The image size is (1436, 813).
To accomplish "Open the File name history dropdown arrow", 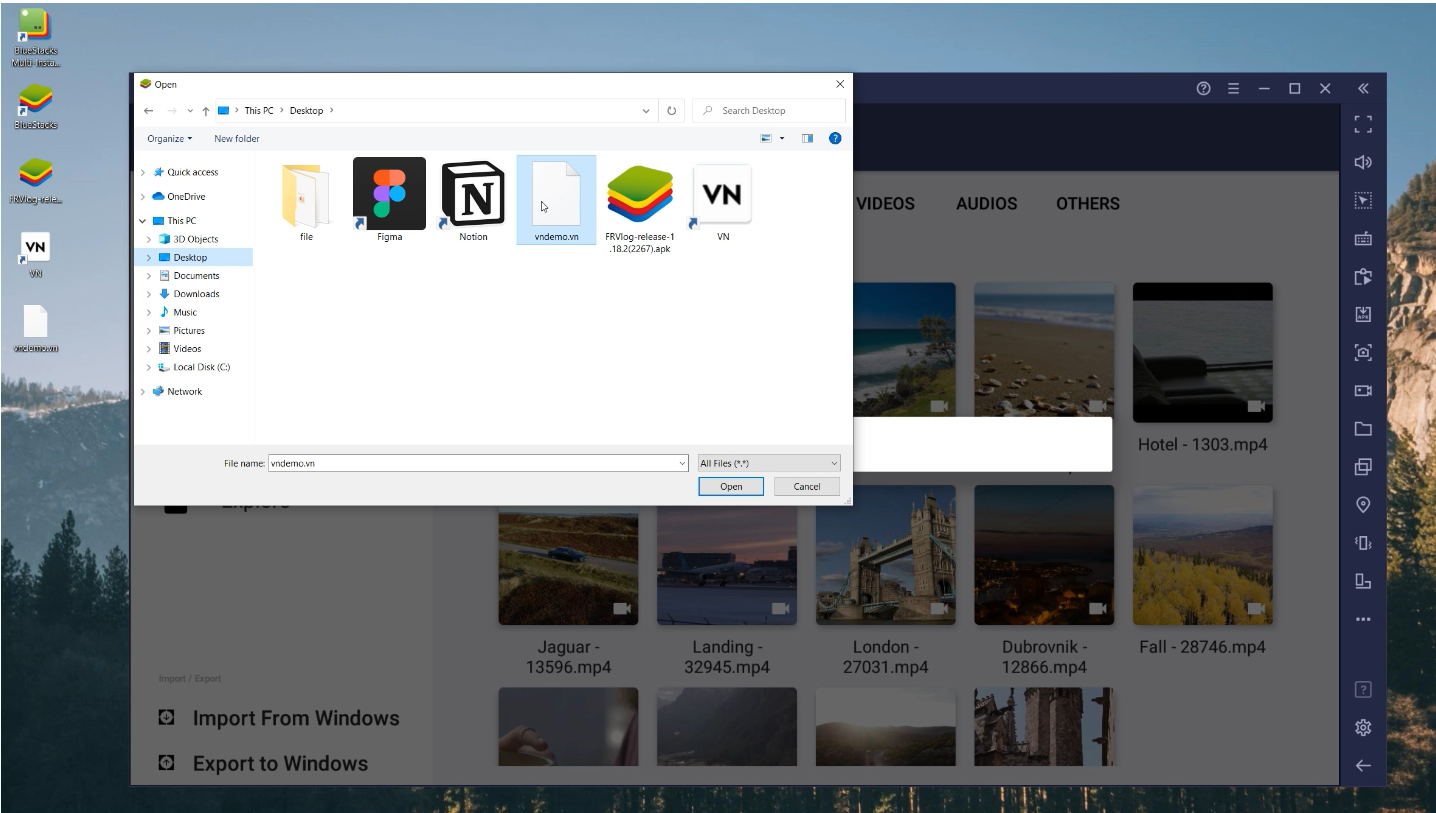I will pos(683,463).
